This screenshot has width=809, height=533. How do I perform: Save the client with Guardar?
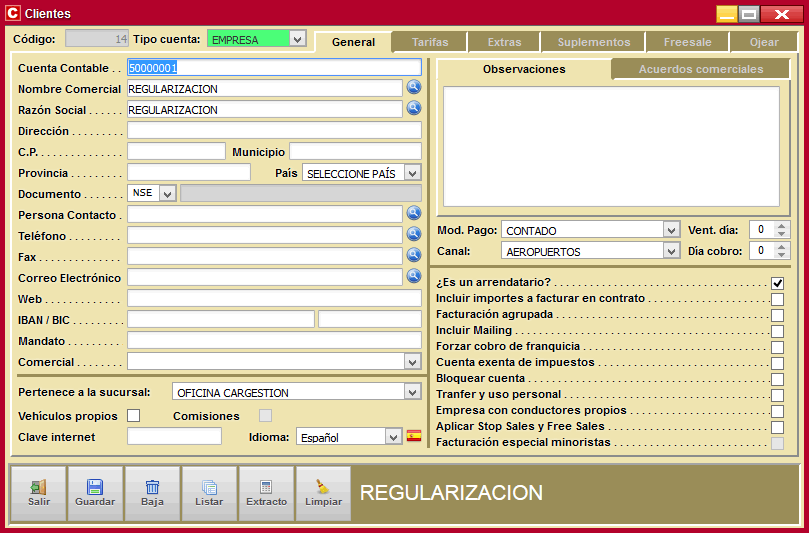coord(95,494)
